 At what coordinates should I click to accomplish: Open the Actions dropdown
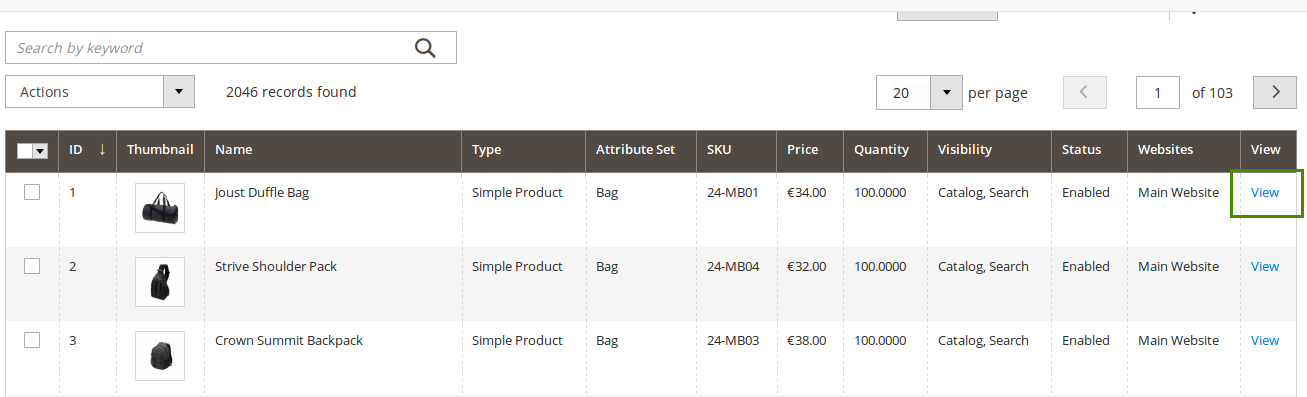(100, 92)
